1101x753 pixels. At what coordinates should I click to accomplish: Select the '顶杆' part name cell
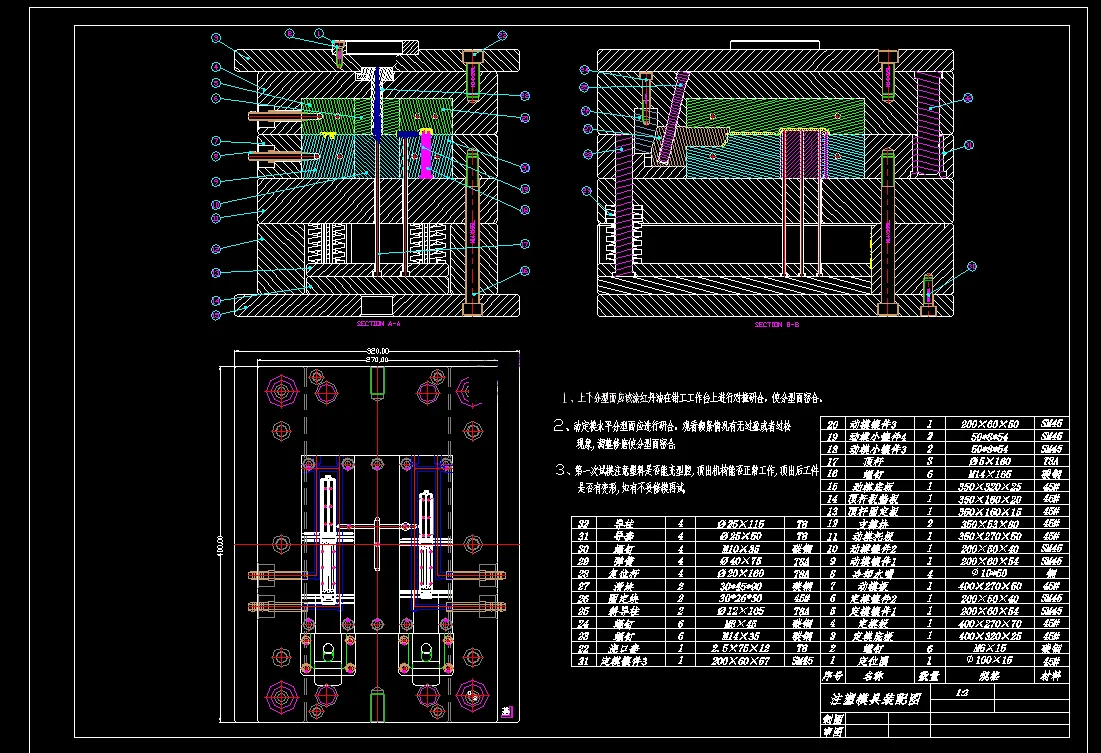tap(873, 462)
